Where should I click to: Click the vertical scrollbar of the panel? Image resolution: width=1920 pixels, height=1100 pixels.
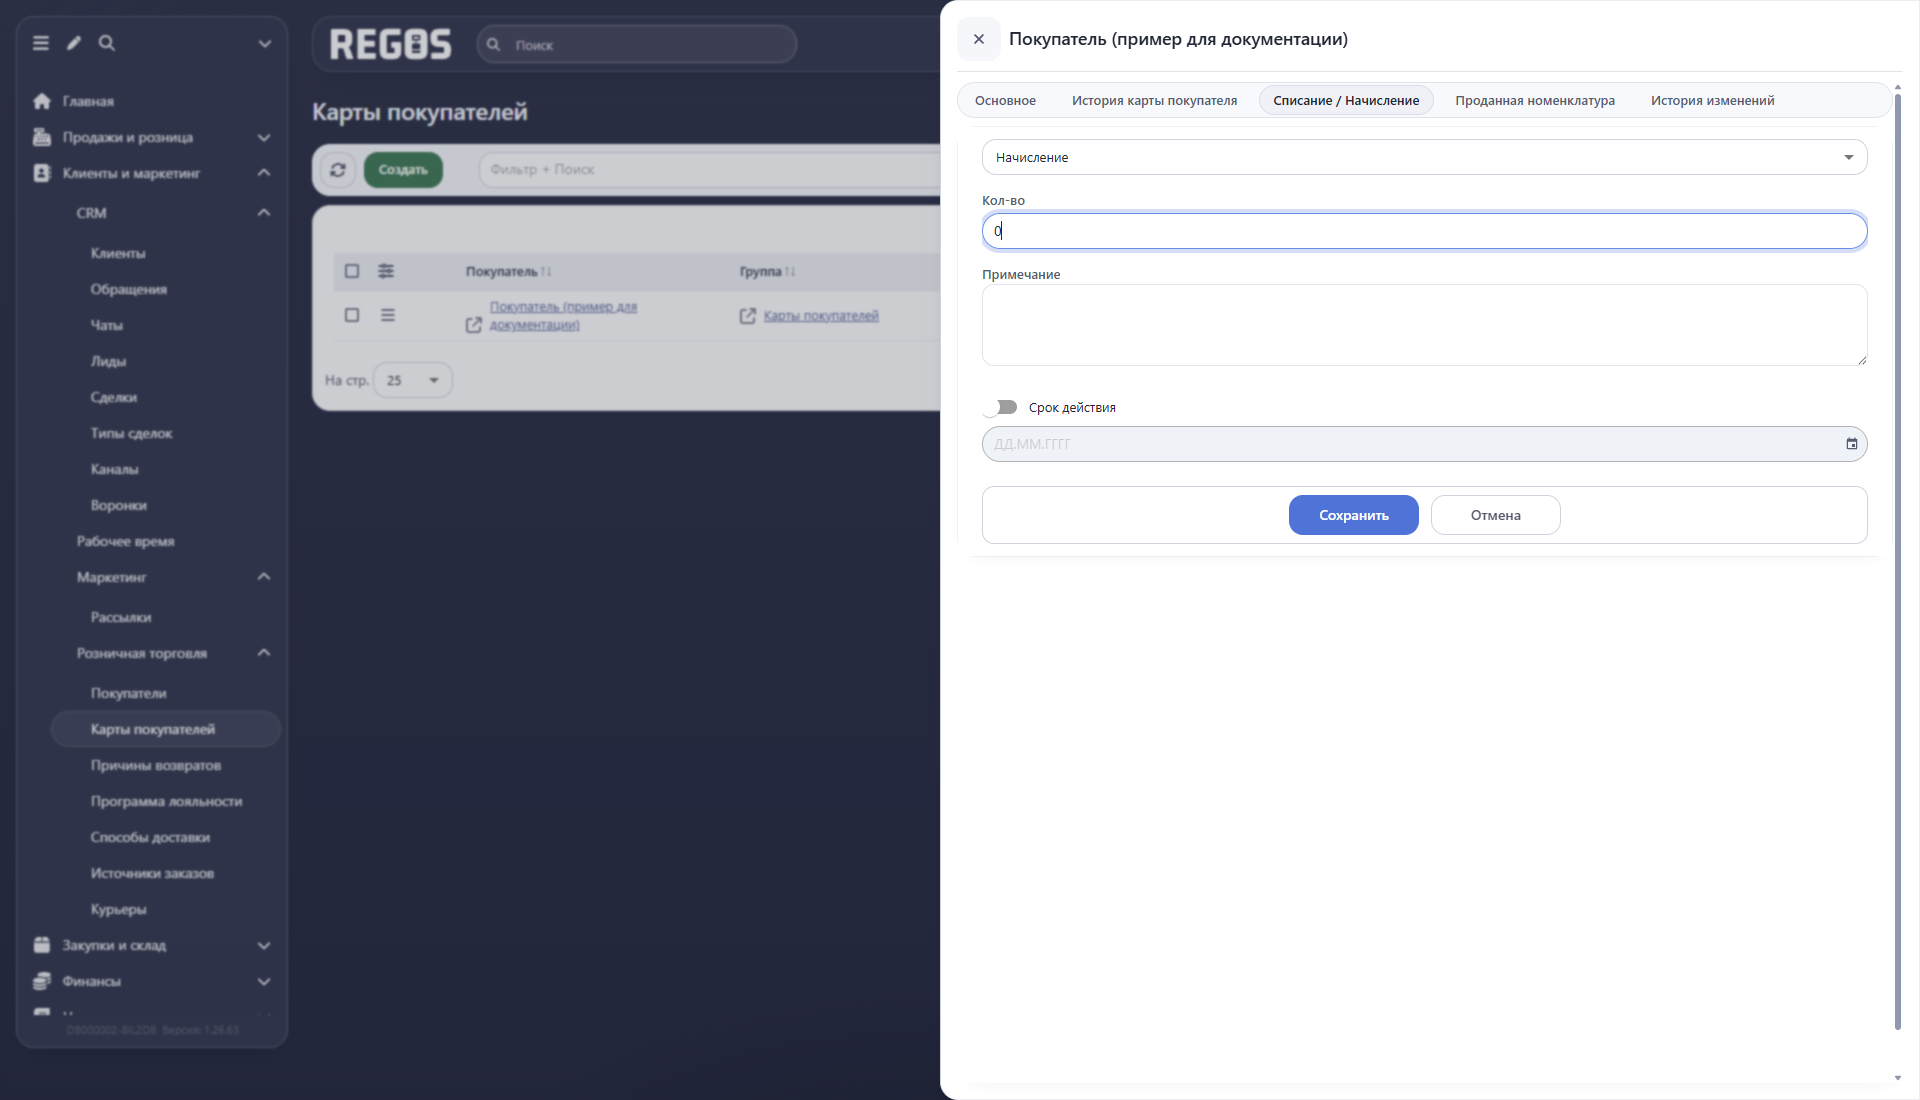click(x=1897, y=560)
